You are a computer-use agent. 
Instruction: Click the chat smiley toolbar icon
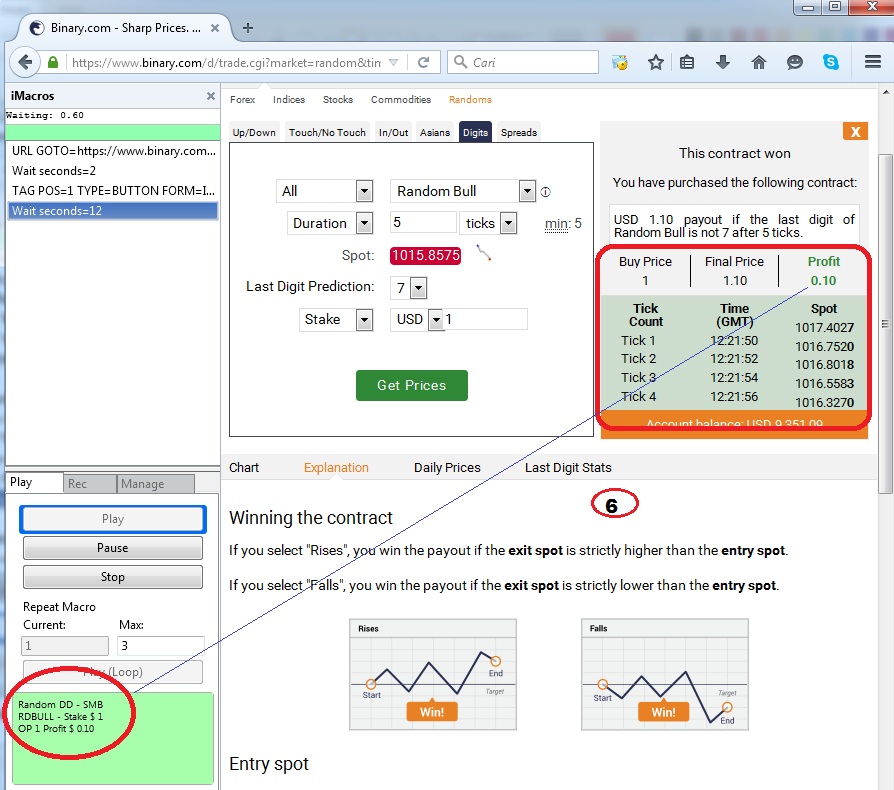click(x=794, y=62)
